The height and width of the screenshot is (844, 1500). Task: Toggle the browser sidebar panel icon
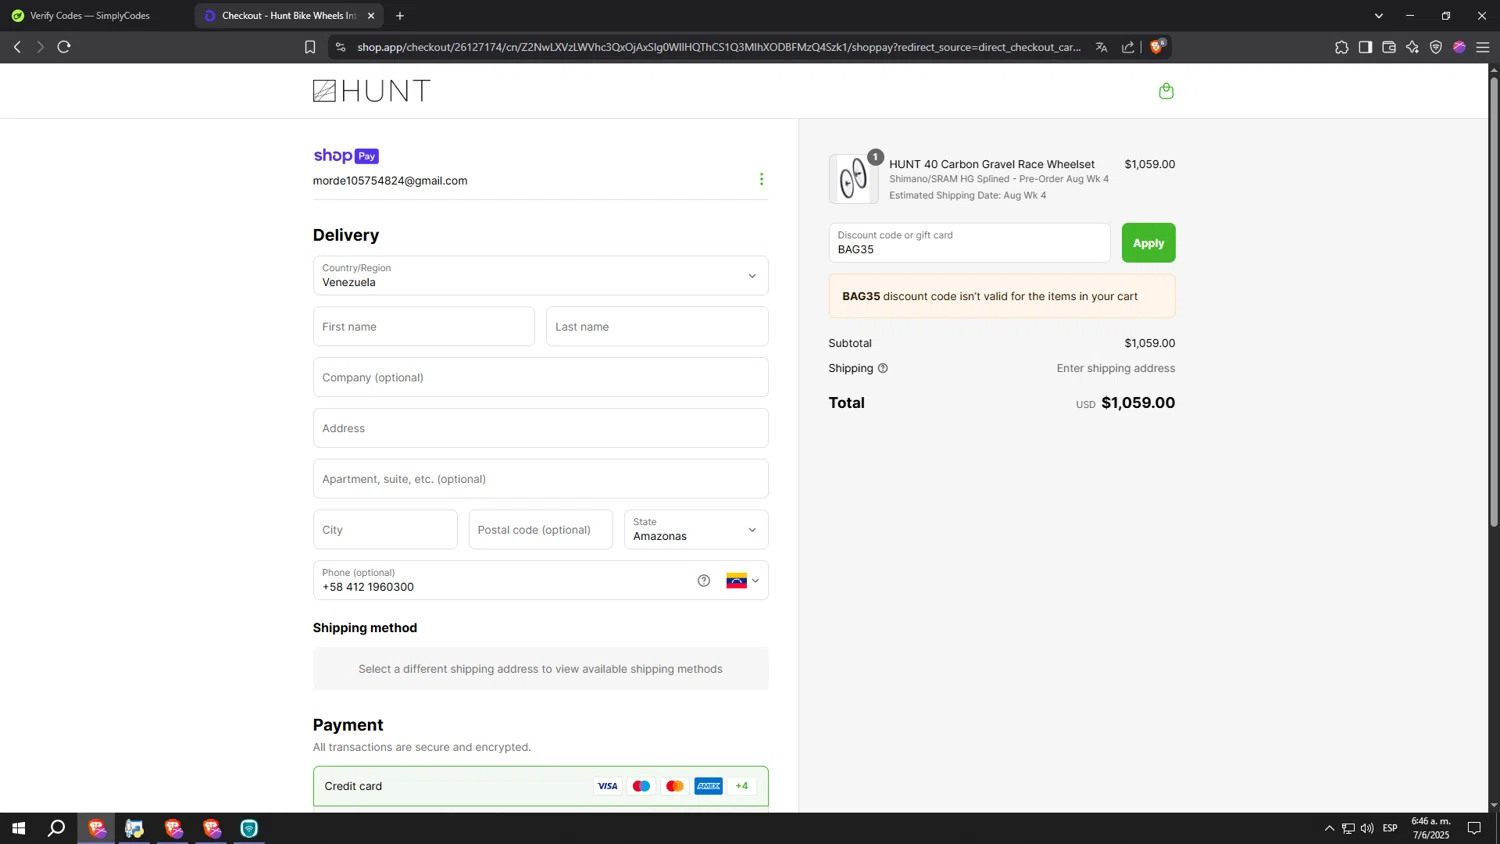(1365, 47)
